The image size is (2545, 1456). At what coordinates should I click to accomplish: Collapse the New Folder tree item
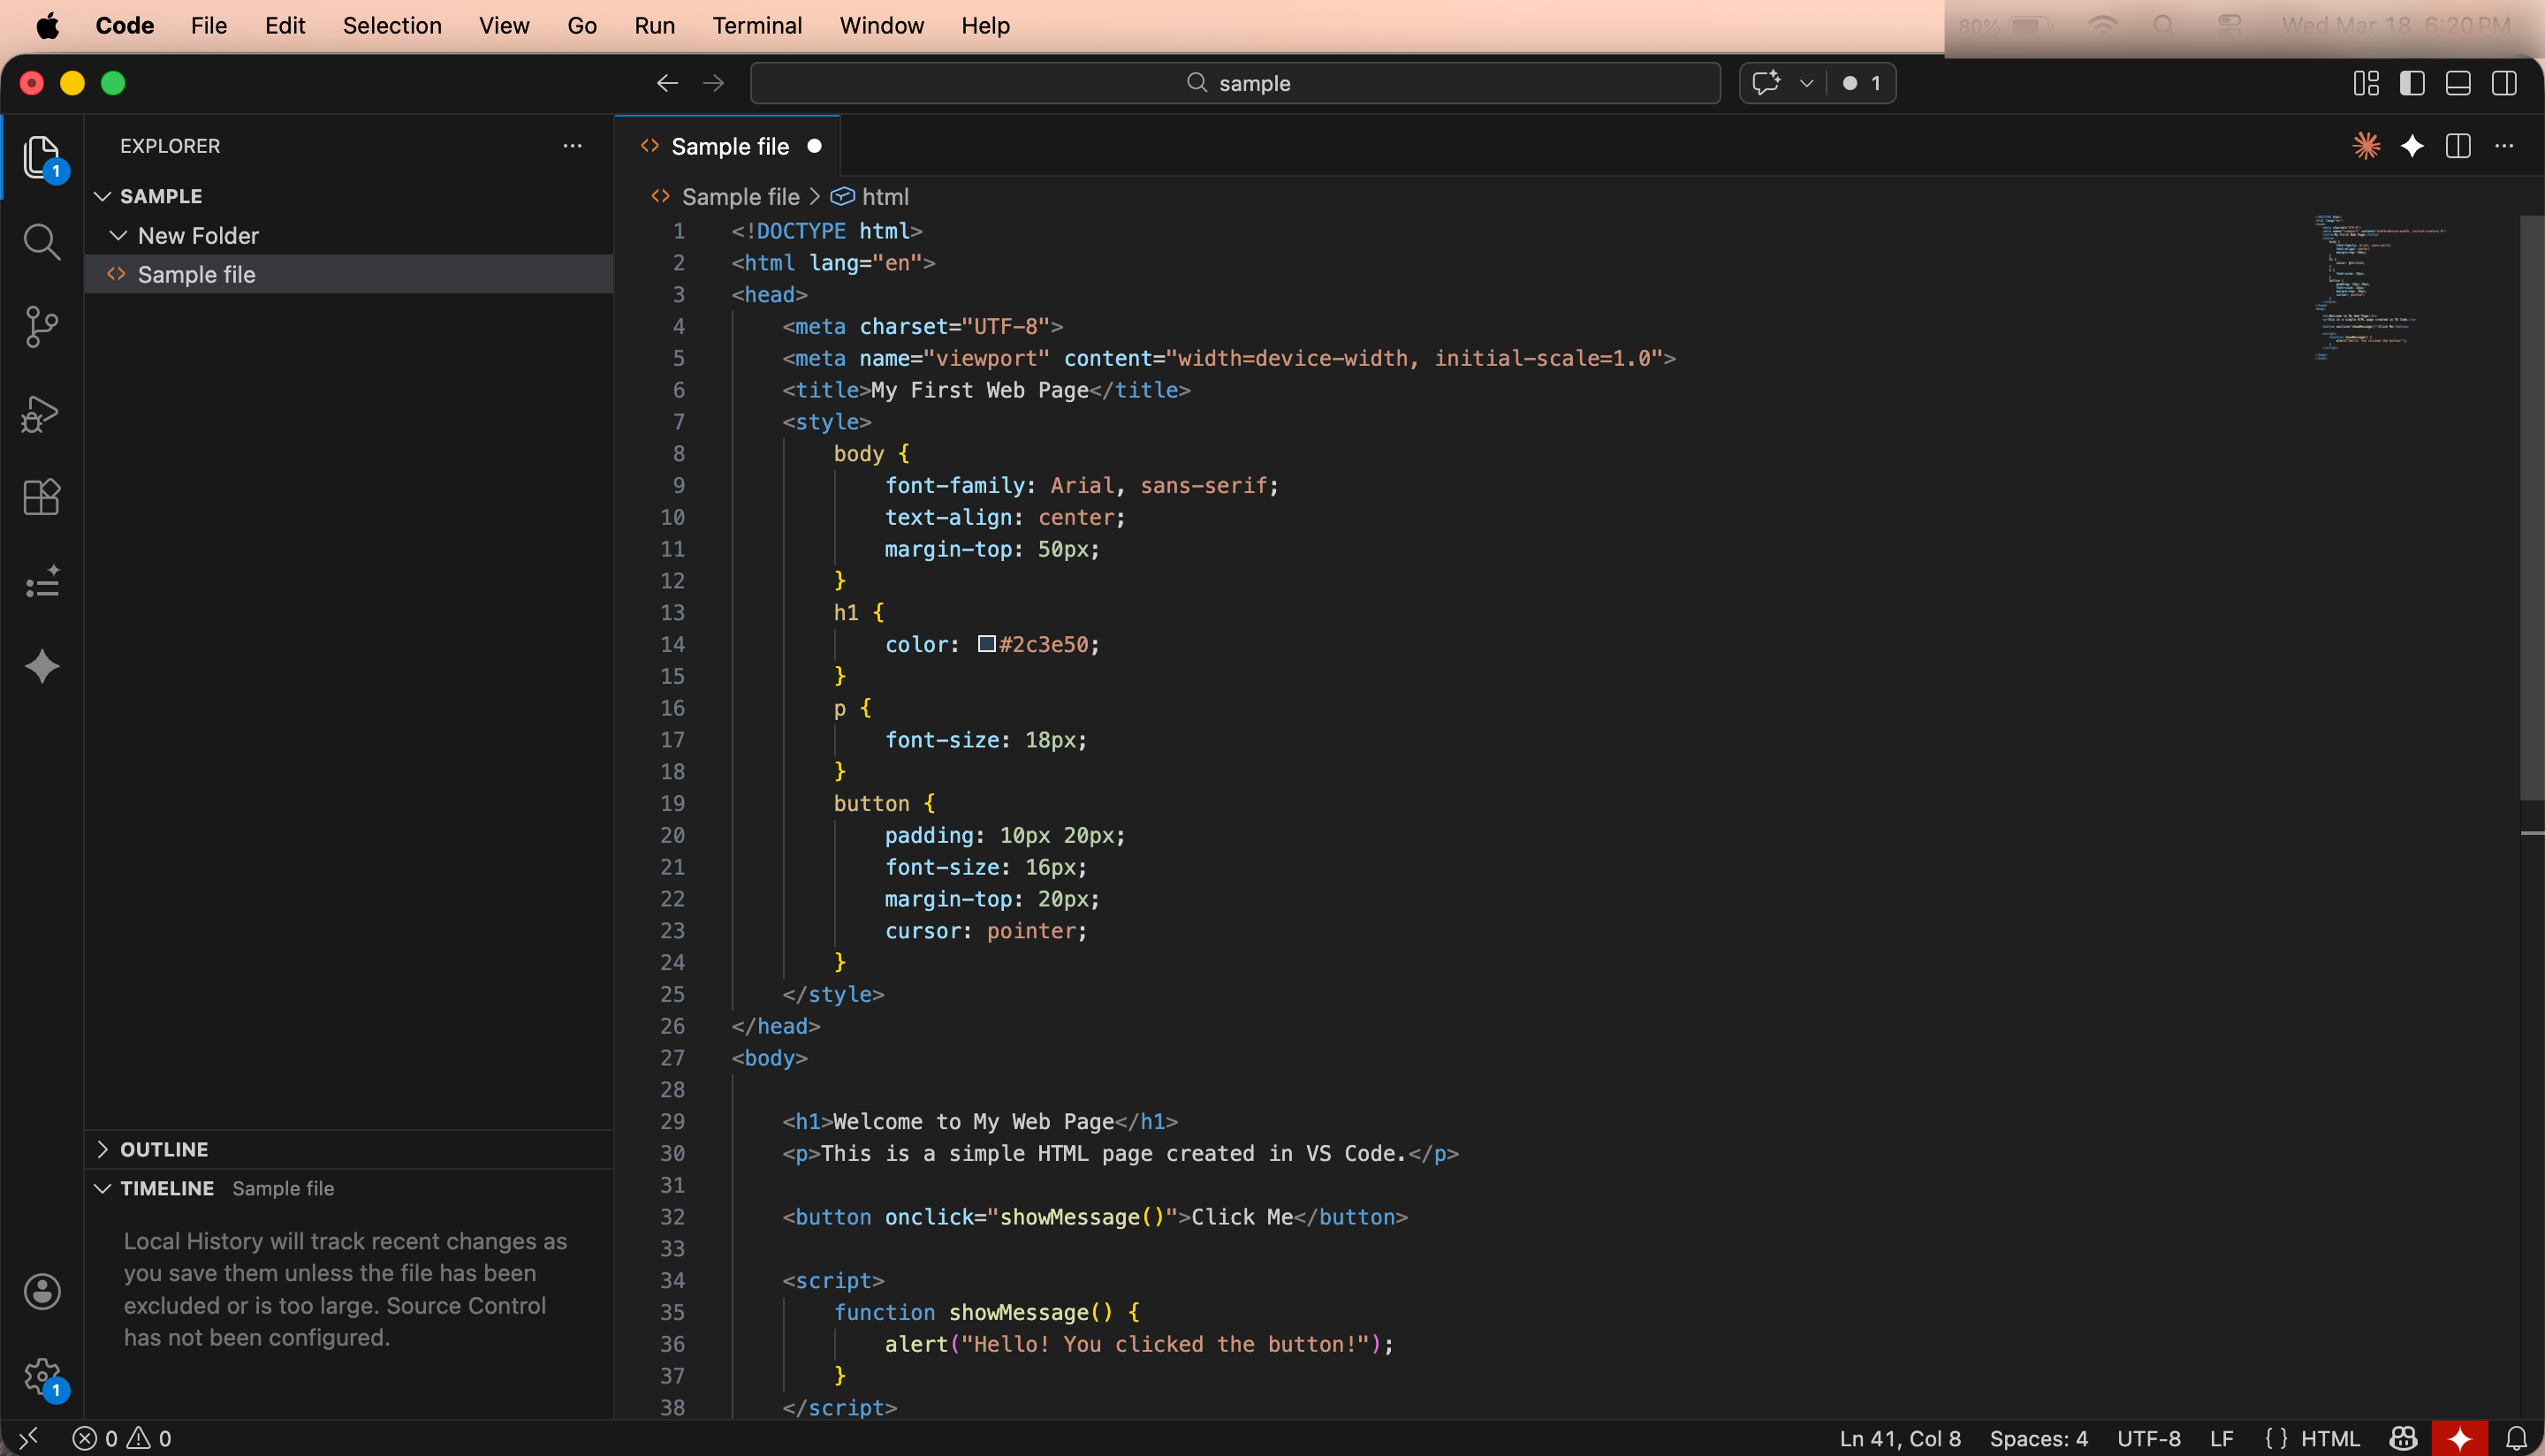(118, 235)
